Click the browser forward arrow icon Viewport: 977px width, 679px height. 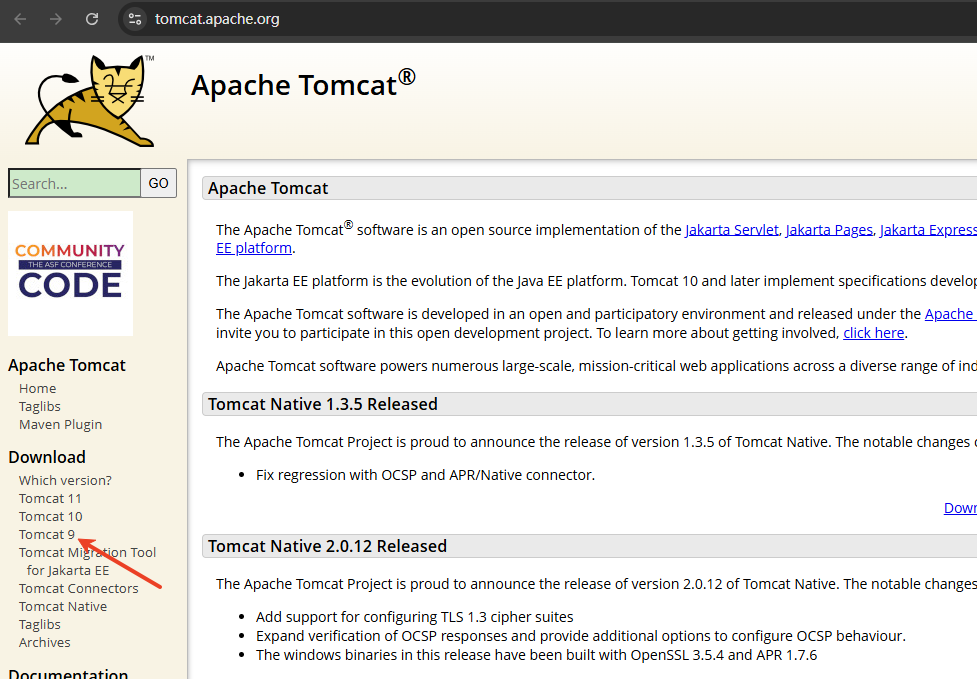tap(56, 19)
